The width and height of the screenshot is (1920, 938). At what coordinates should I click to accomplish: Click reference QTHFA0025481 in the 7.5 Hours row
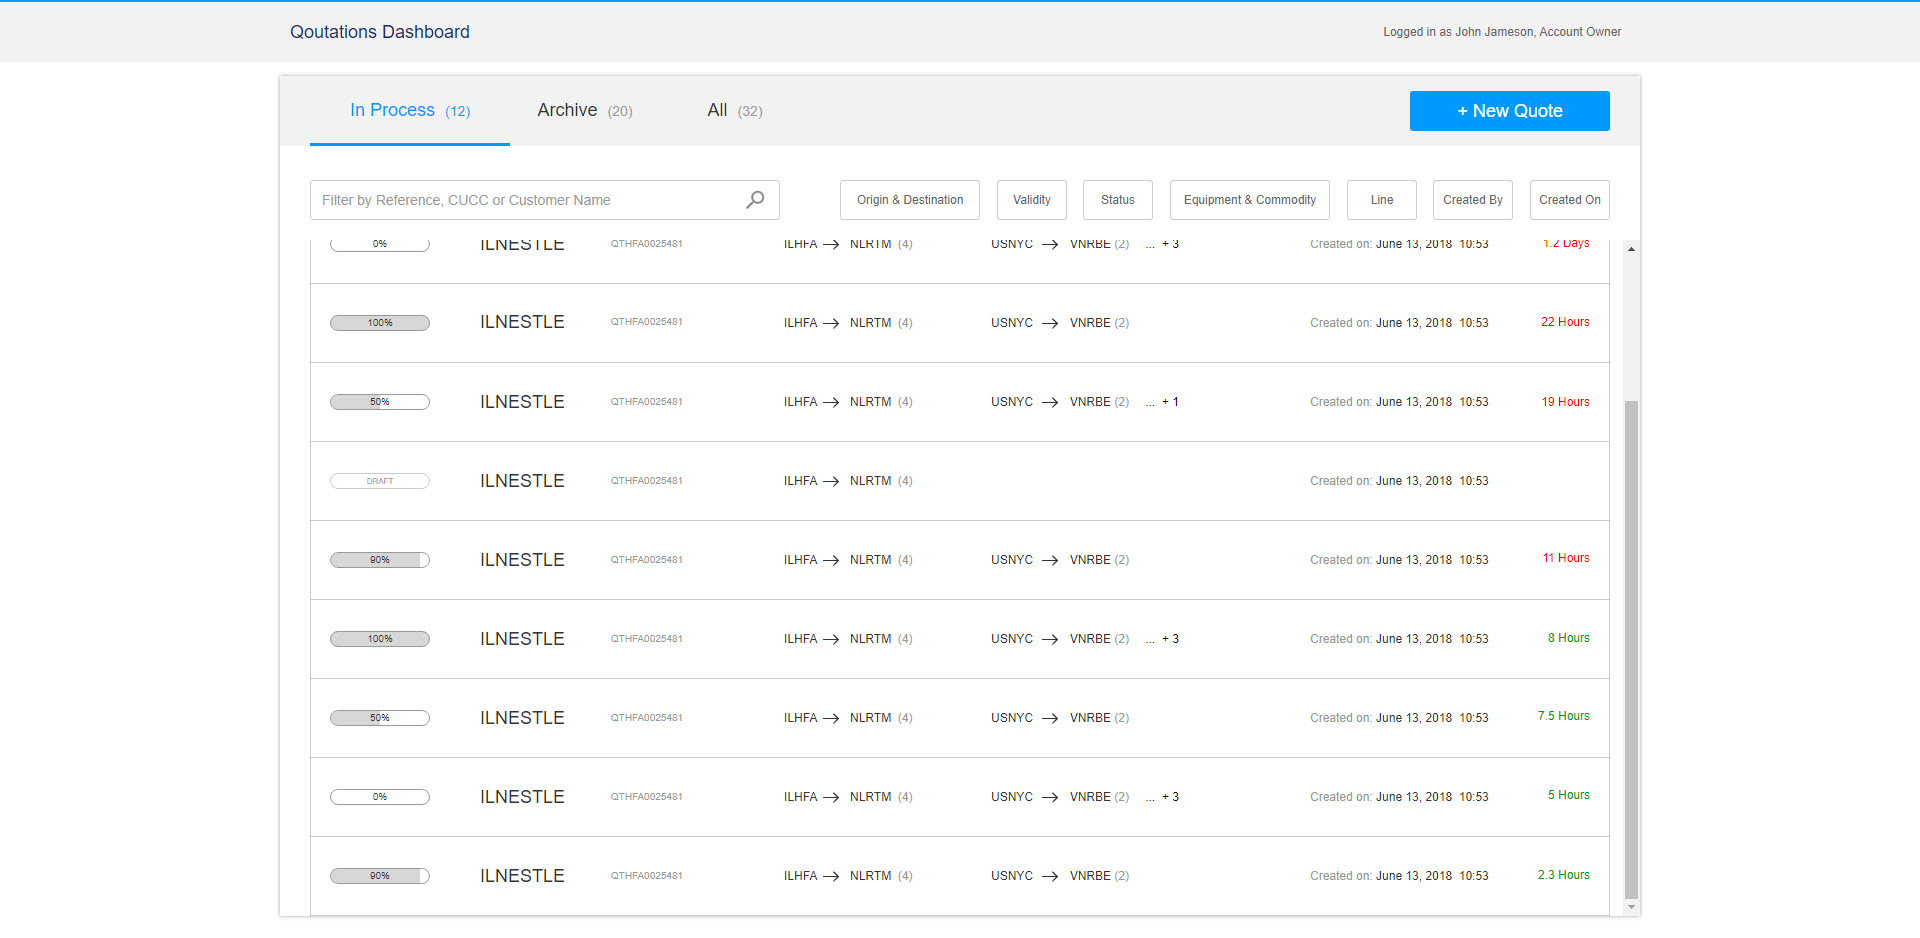point(647,718)
